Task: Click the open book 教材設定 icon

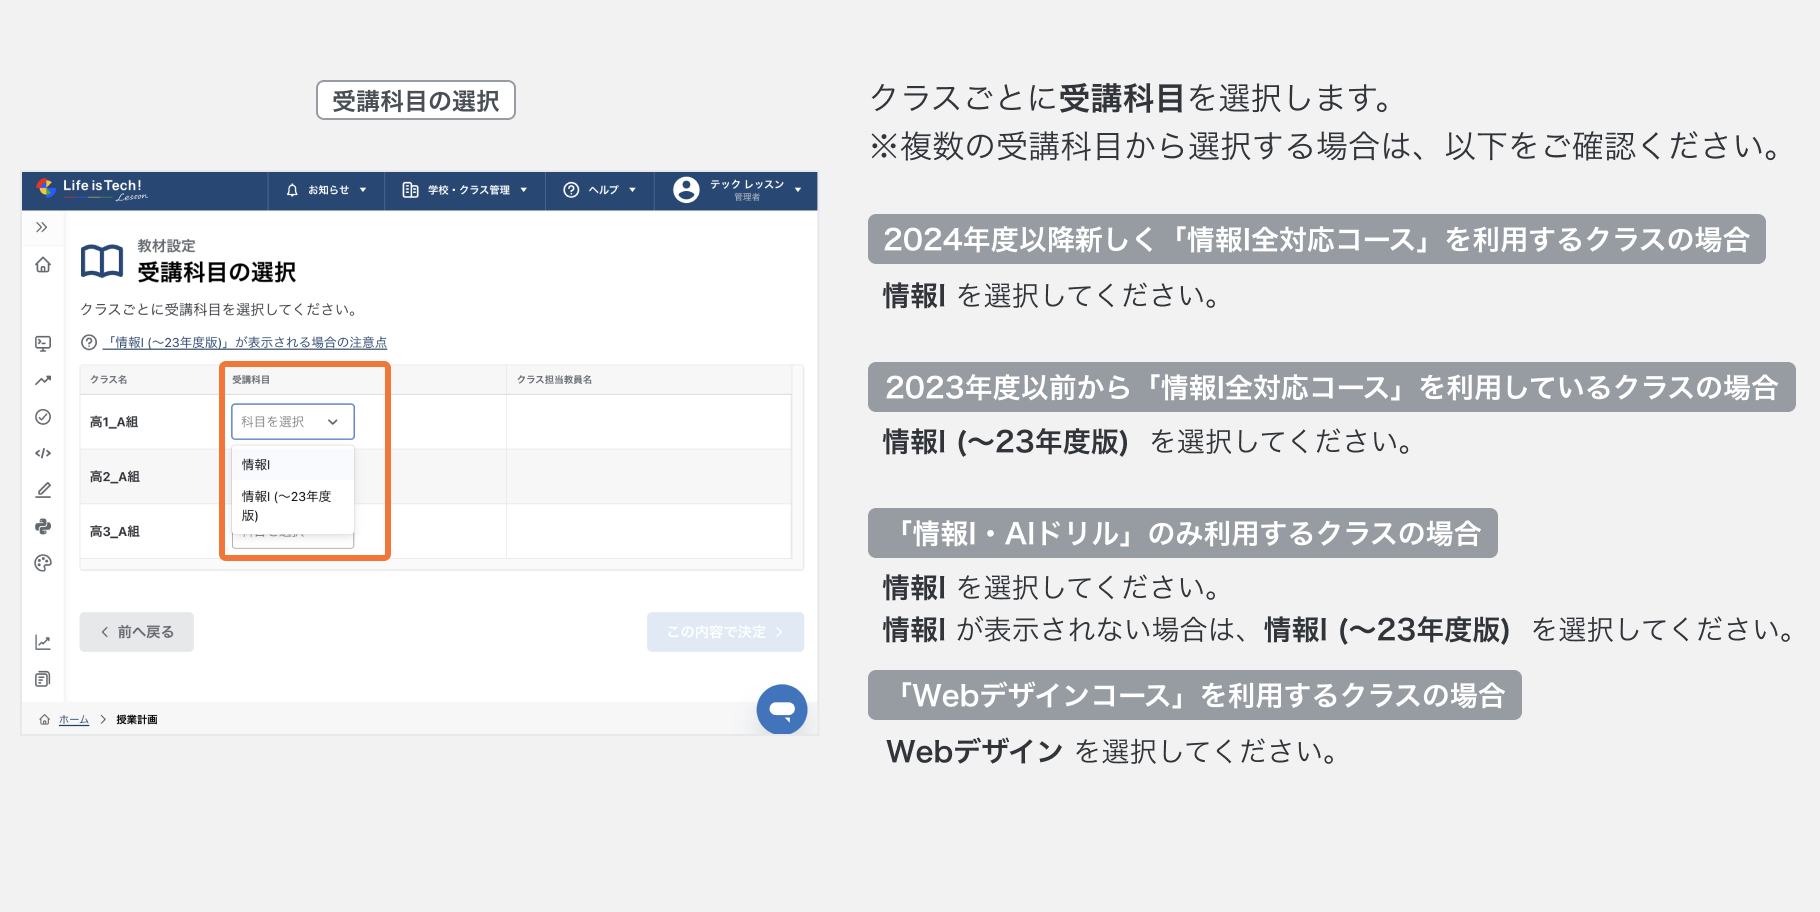Action: [102, 261]
